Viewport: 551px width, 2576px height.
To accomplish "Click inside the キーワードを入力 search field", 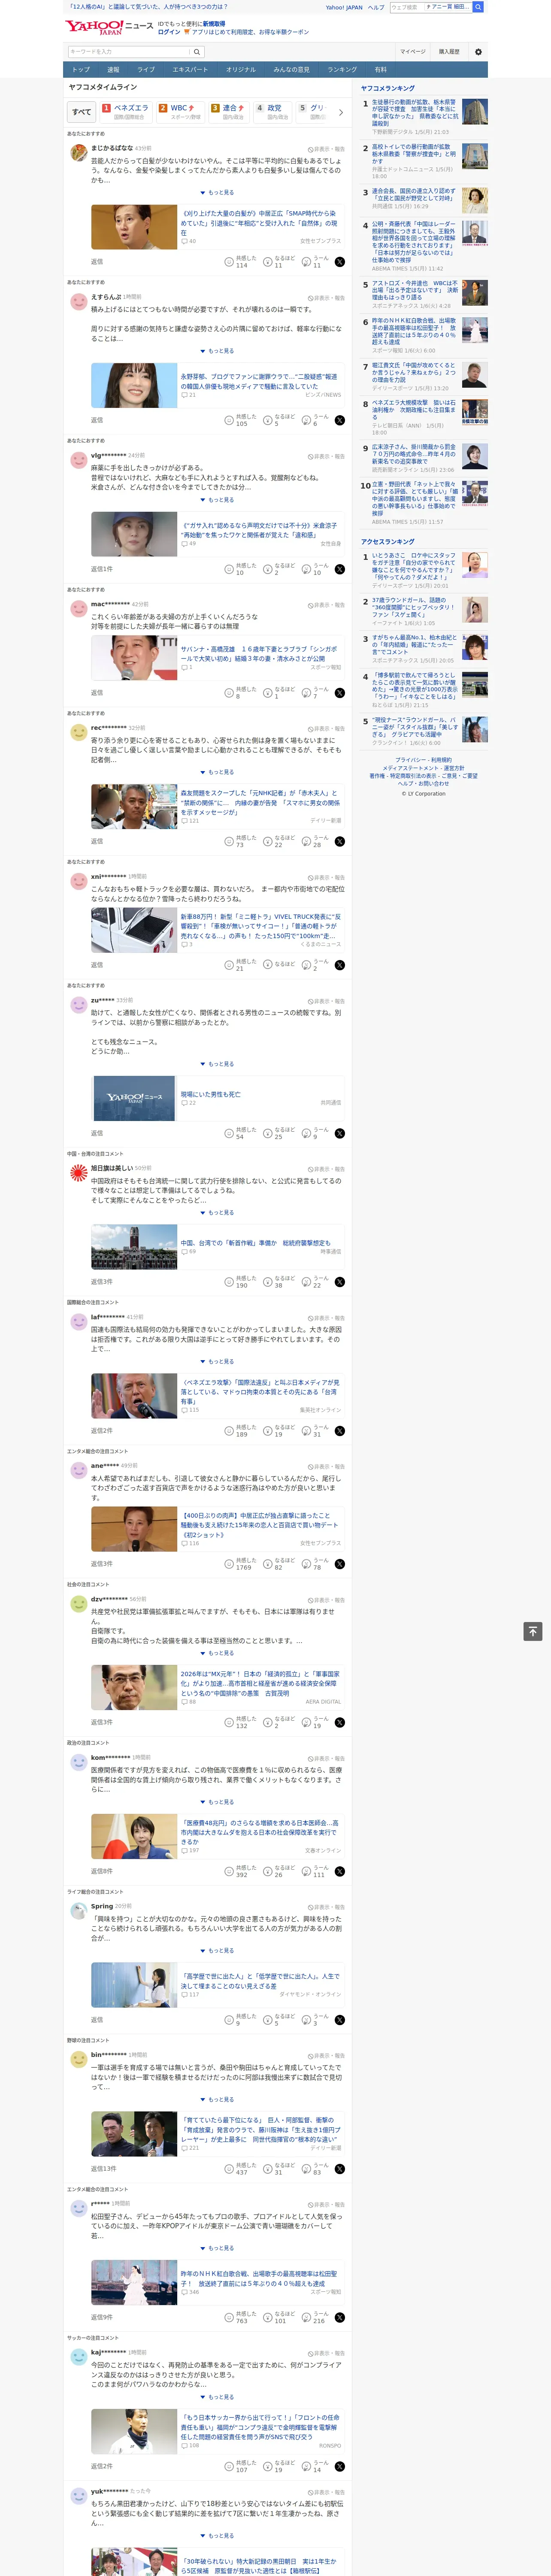I will coord(128,52).
